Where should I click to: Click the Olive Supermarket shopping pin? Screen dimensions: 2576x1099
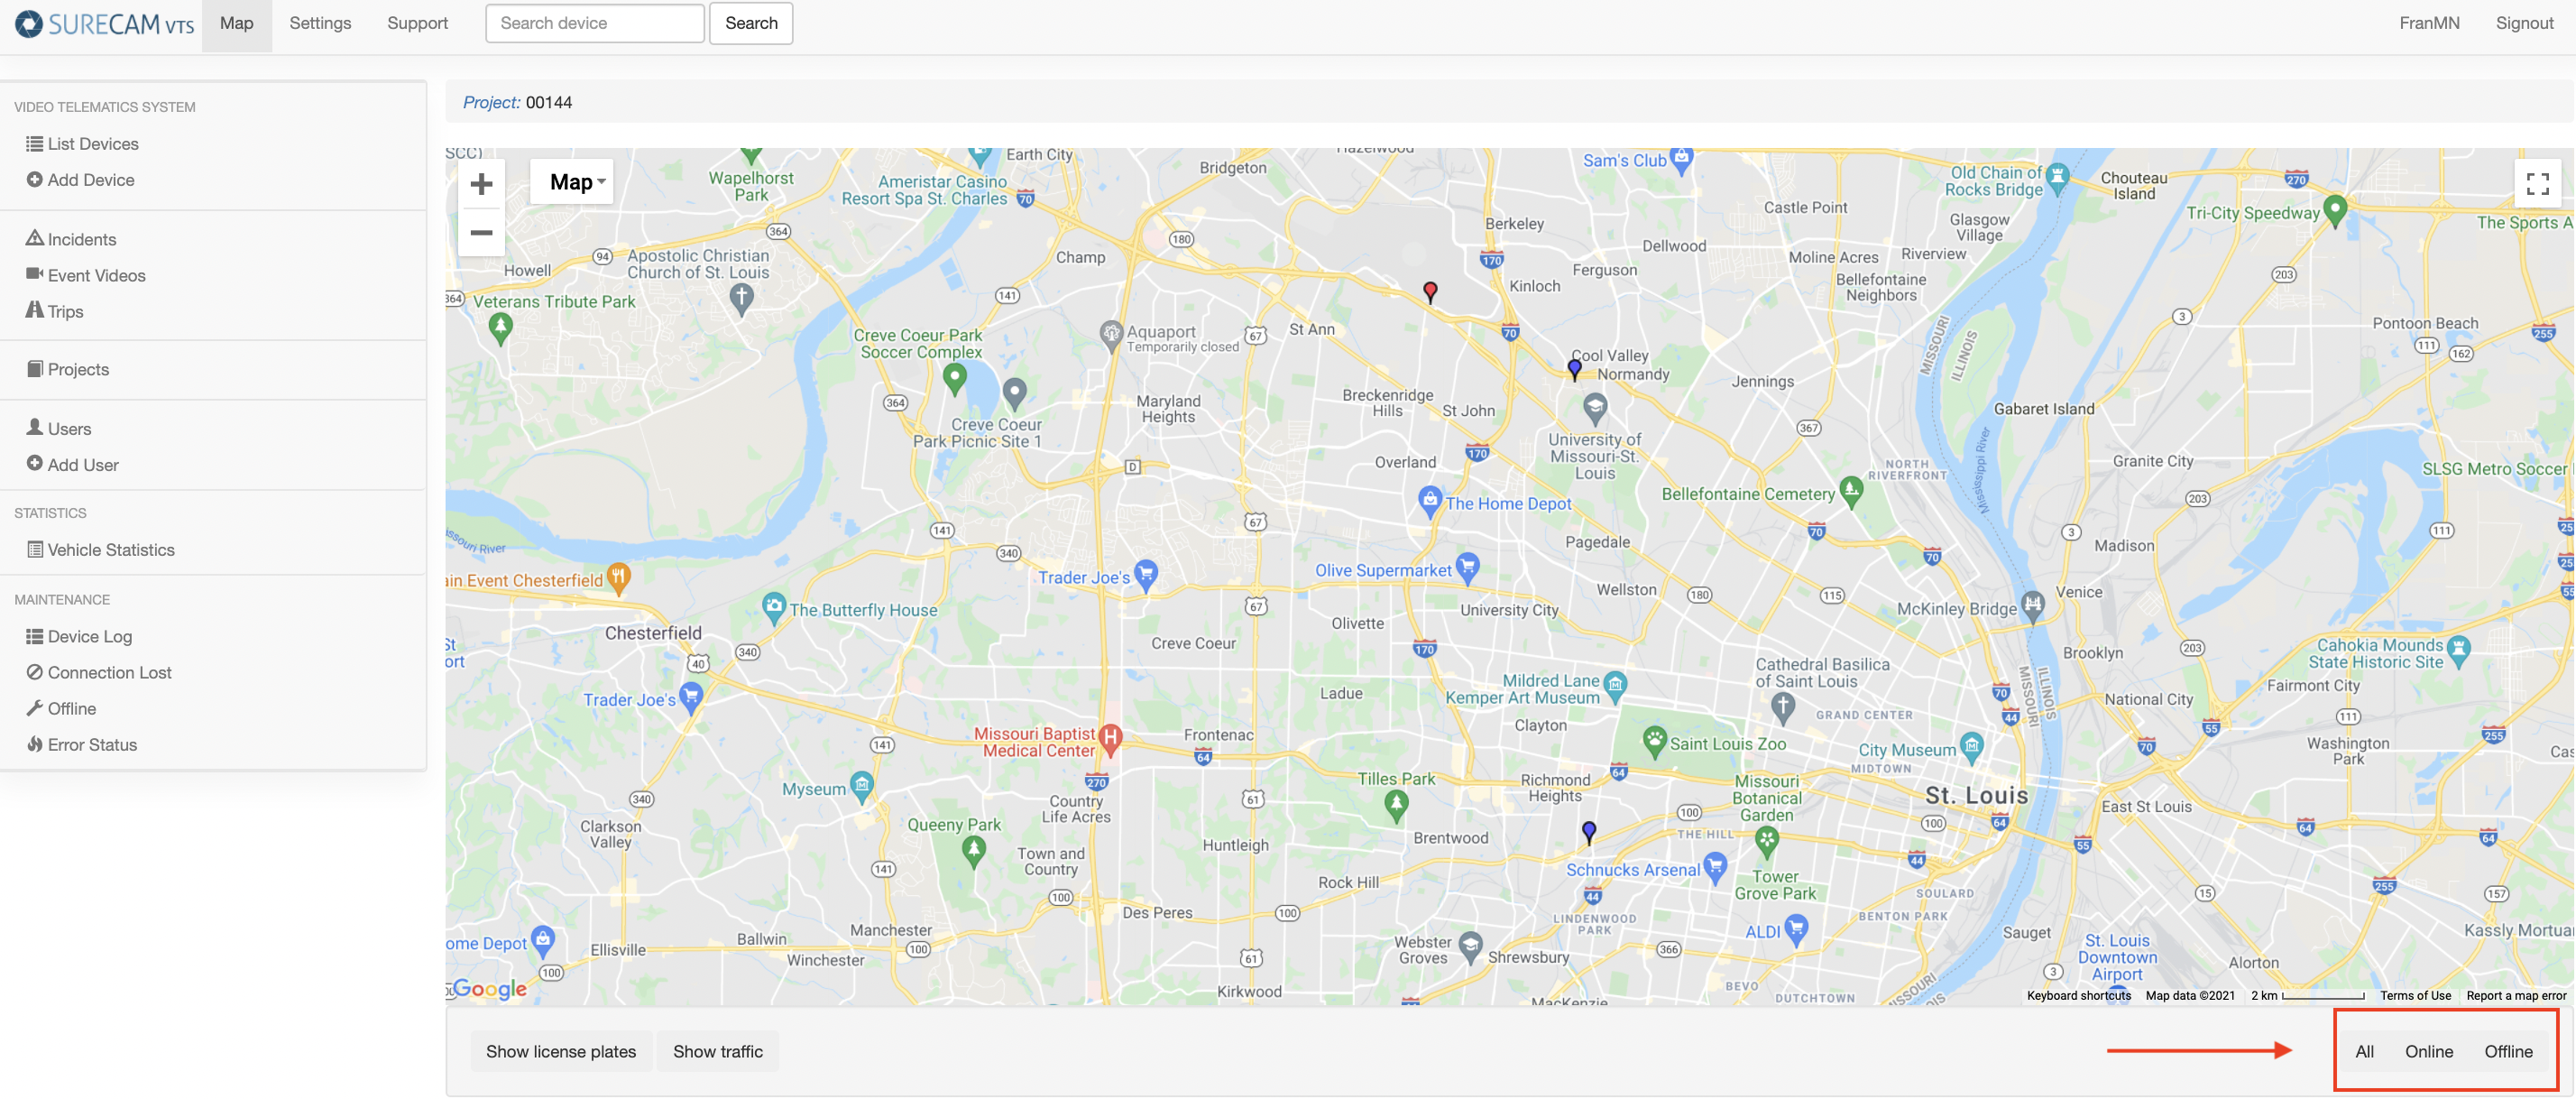1467,568
